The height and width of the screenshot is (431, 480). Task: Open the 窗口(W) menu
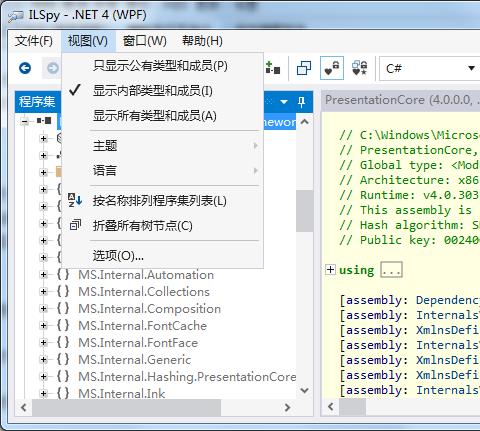pos(145,41)
